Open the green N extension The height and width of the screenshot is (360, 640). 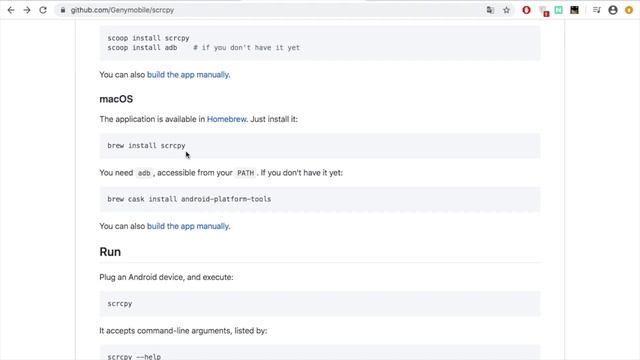pyautogui.click(x=558, y=10)
